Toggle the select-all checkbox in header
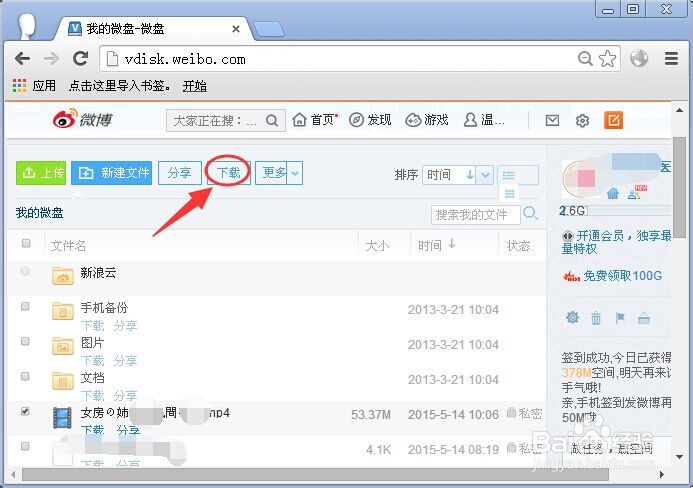The image size is (693, 488). (26, 243)
